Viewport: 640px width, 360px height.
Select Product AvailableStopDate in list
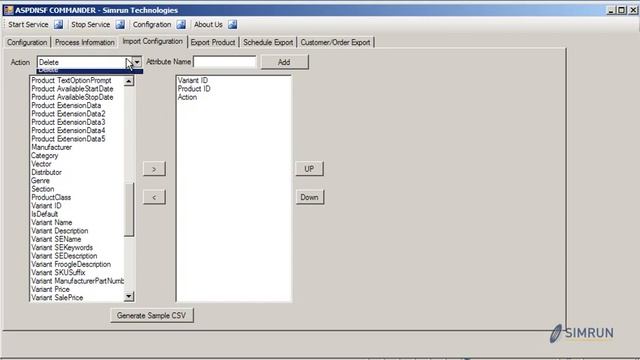click(x=72, y=97)
